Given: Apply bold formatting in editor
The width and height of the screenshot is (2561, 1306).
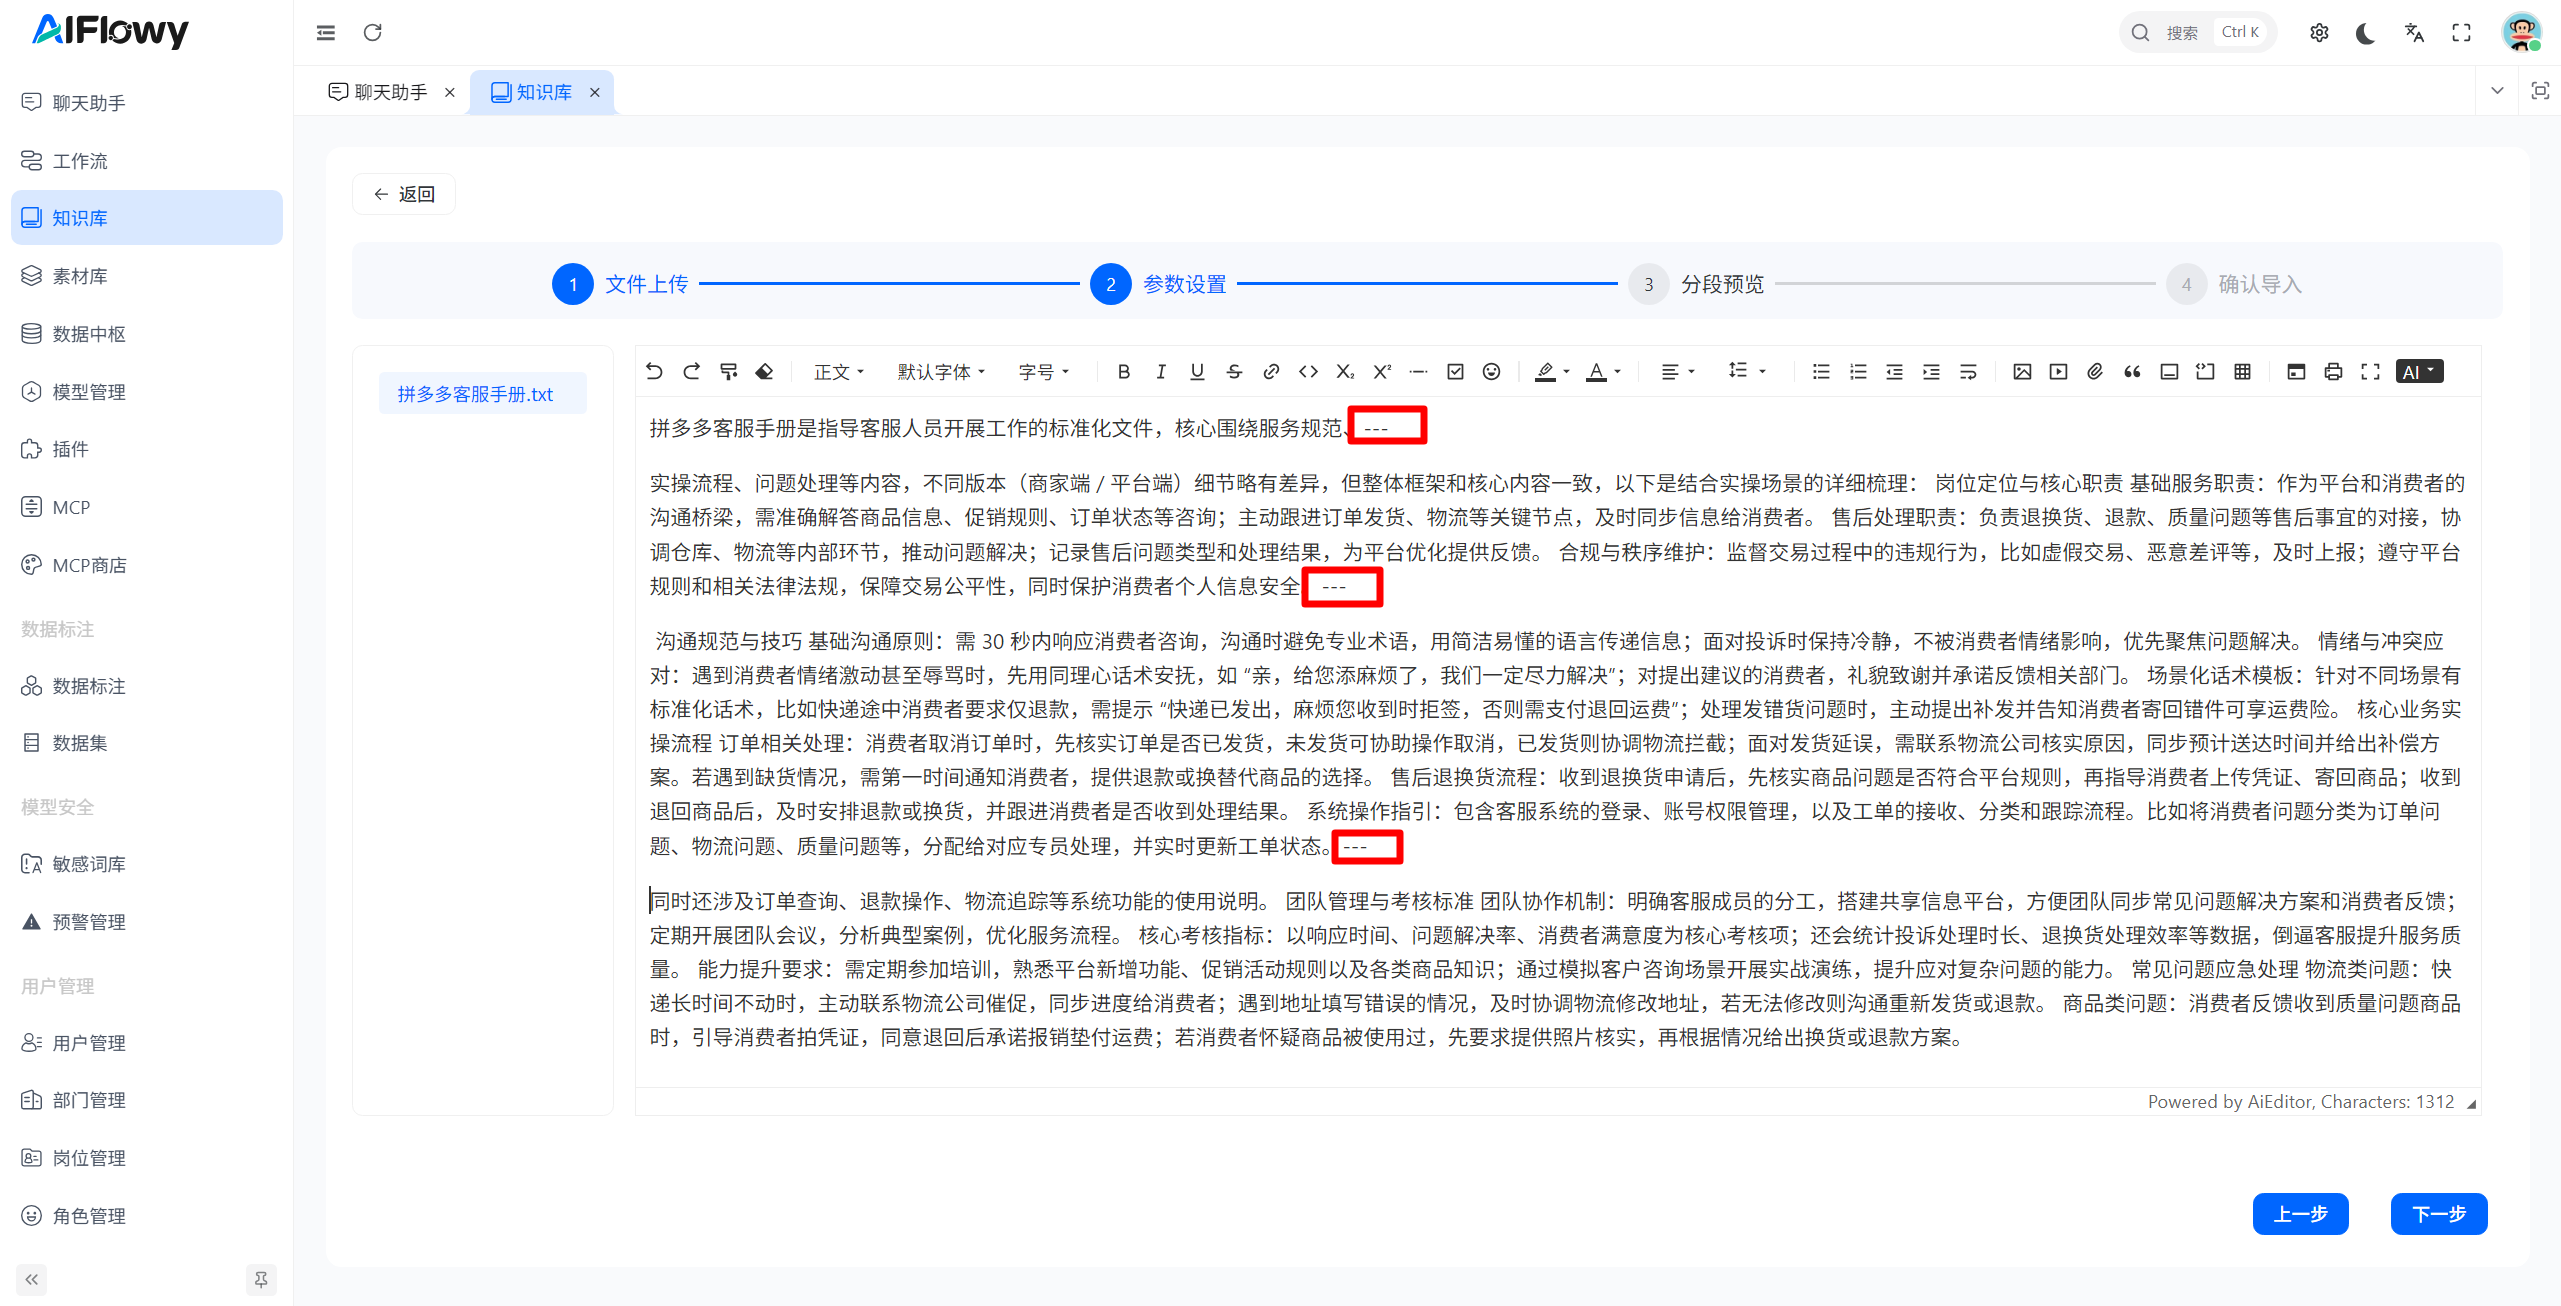Looking at the screenshot, I should [x=1123, y=371].
